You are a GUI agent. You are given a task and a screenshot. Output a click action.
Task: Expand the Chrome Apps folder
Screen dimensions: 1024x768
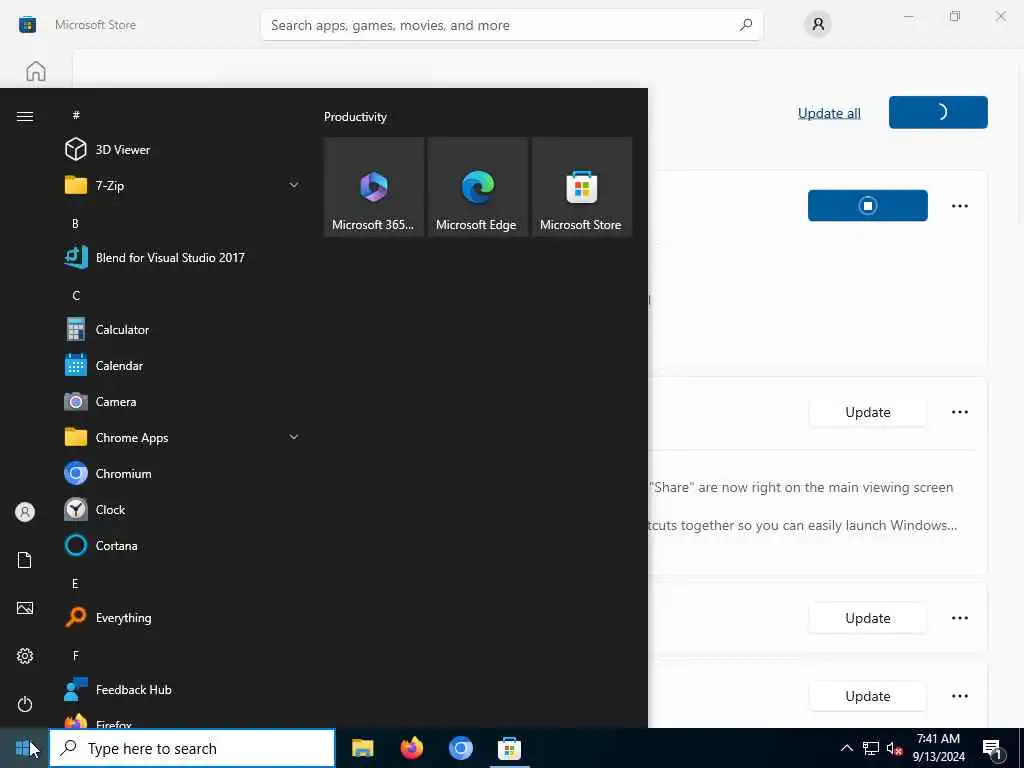[294, 437]
